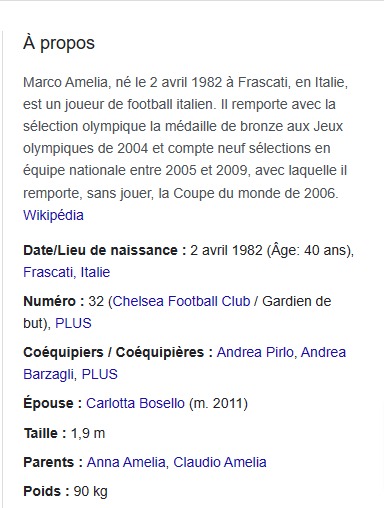
Task: Click the 1,9 m height value
Action: tap(88, 433)
